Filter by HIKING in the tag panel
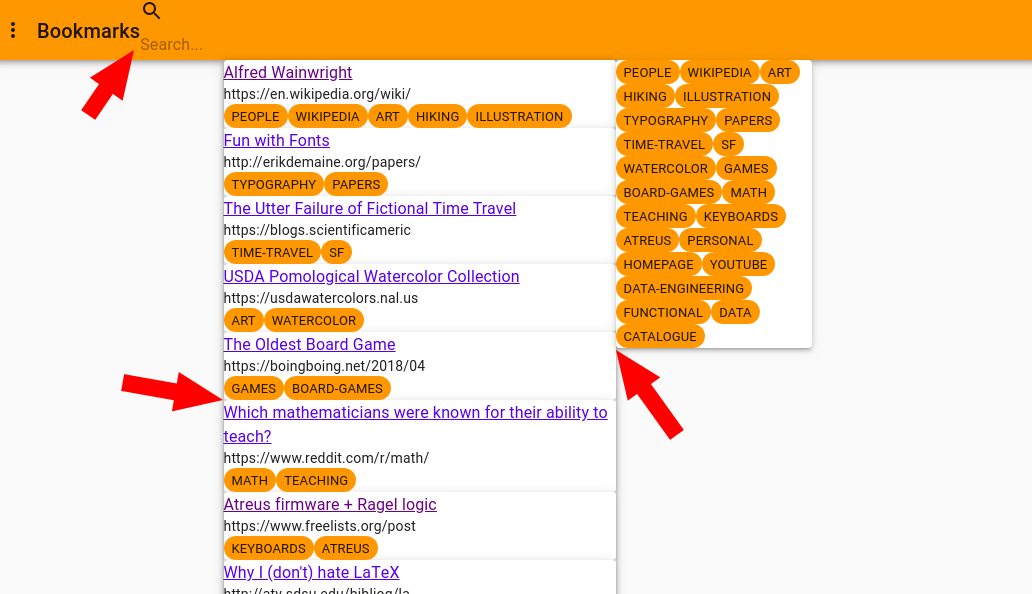This screenshot has height=594, width=1032. (x=645, y=97)
